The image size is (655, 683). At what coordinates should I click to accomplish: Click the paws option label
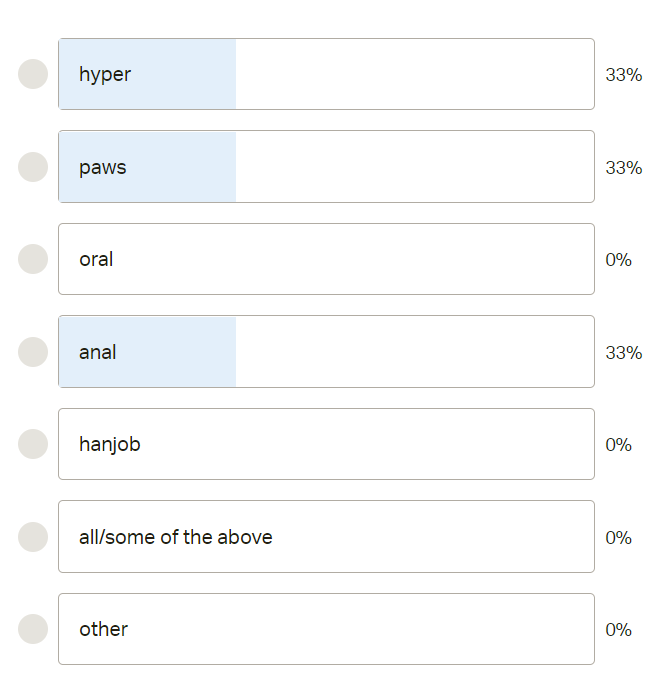(x=103, y=167)
